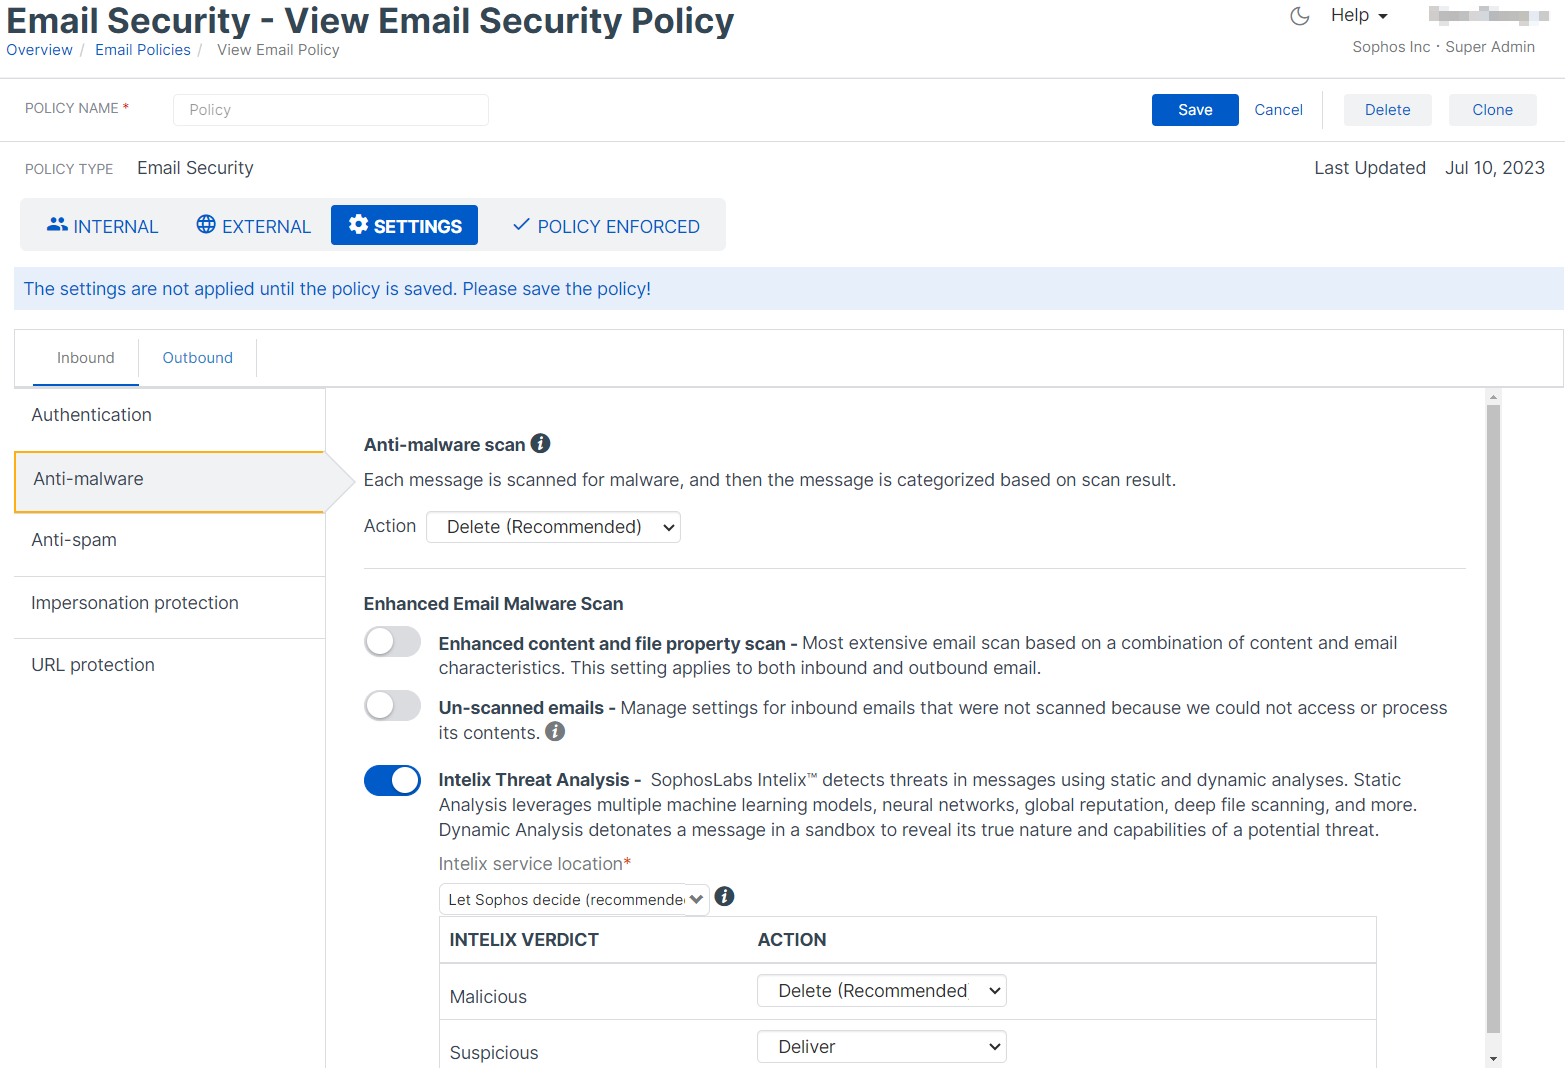Enable Enhanced content and file property scan
Screen dimensions: 1565x1068
[x=392, y=642]
